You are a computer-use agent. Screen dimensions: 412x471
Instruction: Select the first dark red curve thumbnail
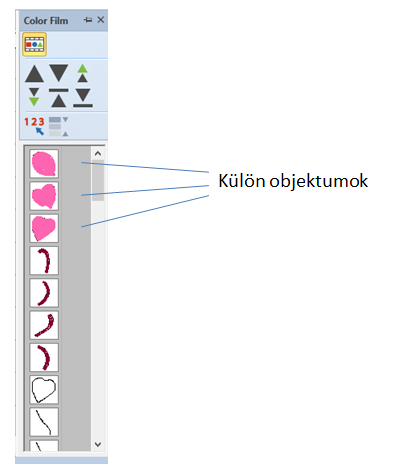coord(44,261)
